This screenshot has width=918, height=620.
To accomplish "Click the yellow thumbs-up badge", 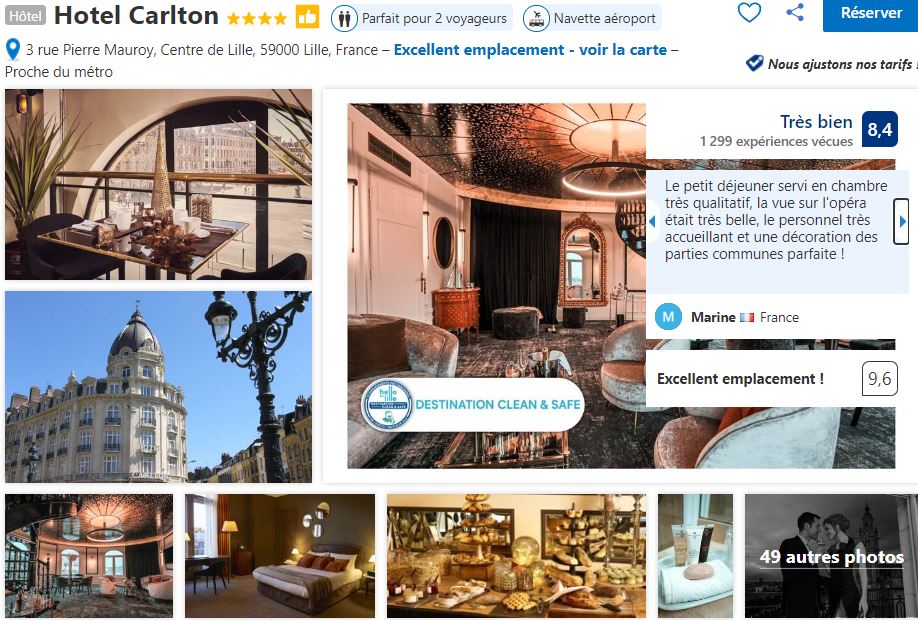I will click(307, 18).
